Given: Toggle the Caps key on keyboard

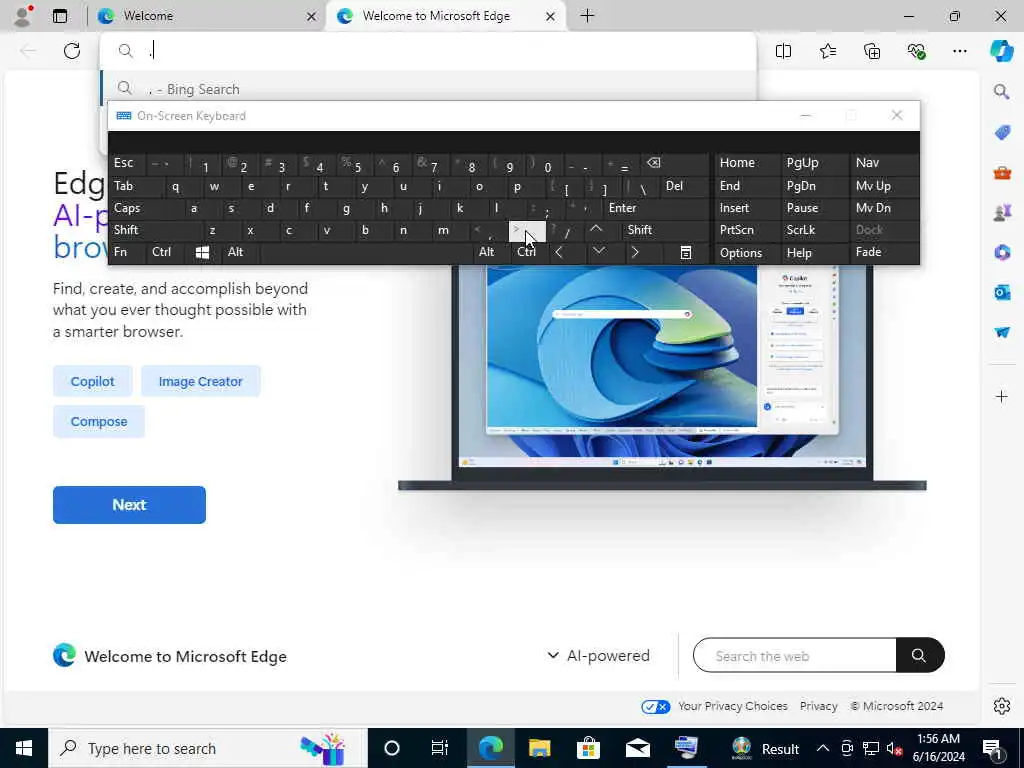Looking at the screenshot, I should pos(145,208).
